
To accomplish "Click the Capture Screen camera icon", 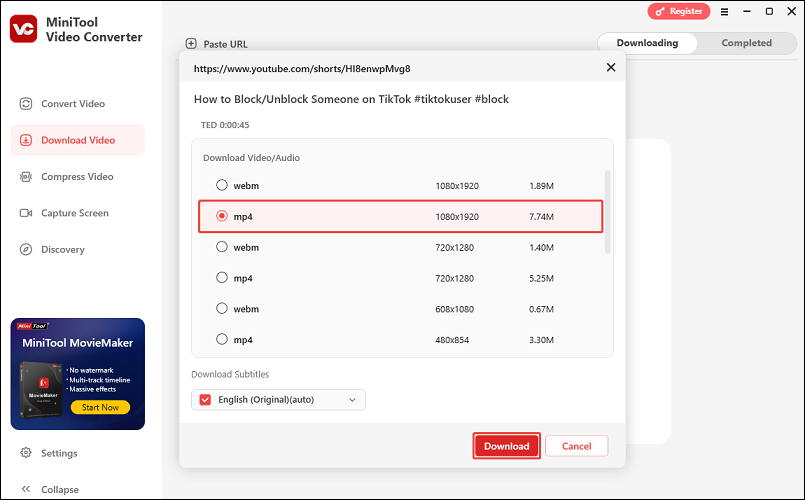I will pyautogui.click(x=26, y=213).
